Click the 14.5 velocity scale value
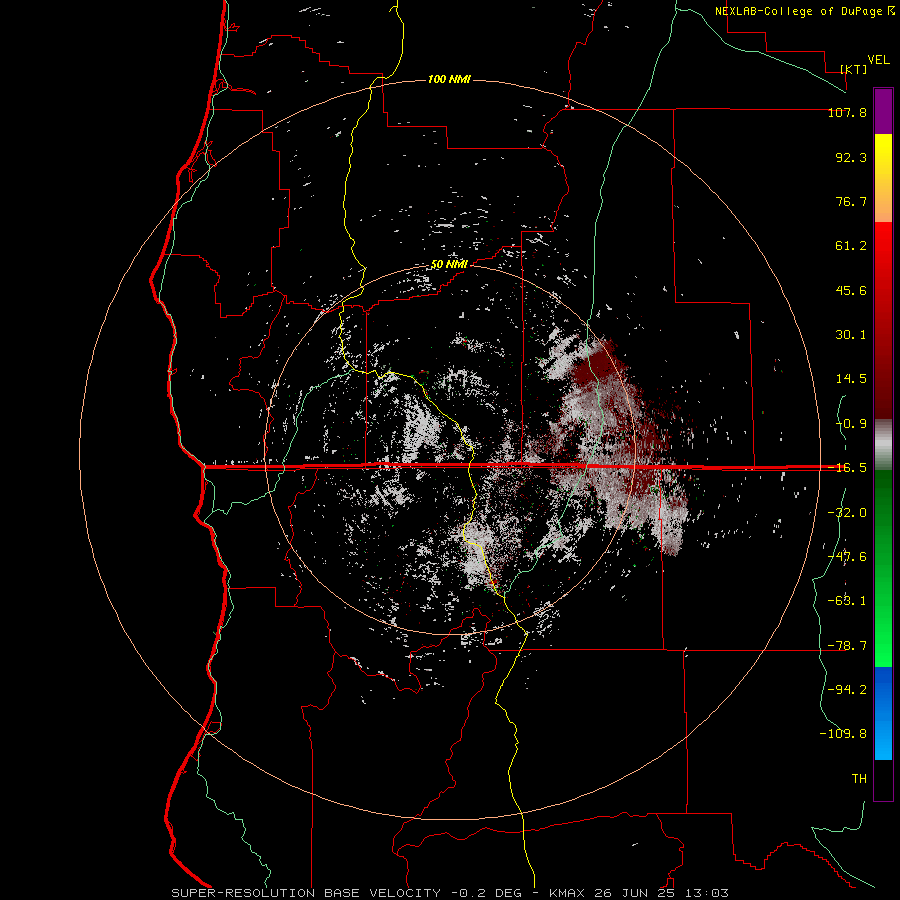 coord(851,379)
